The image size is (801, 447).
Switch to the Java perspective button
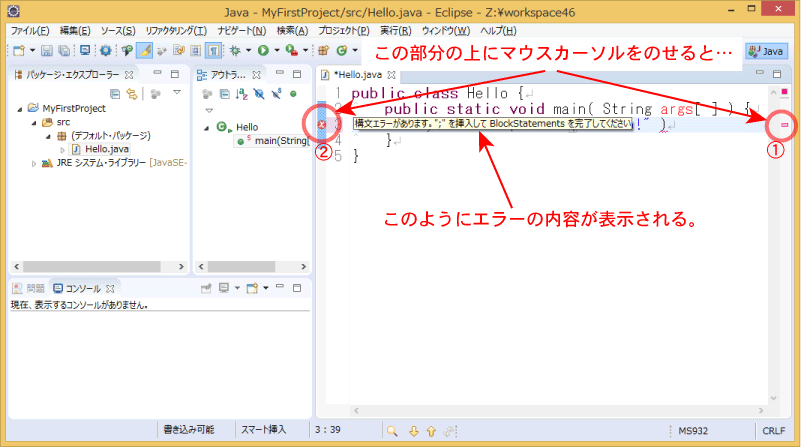click(767, 51)
